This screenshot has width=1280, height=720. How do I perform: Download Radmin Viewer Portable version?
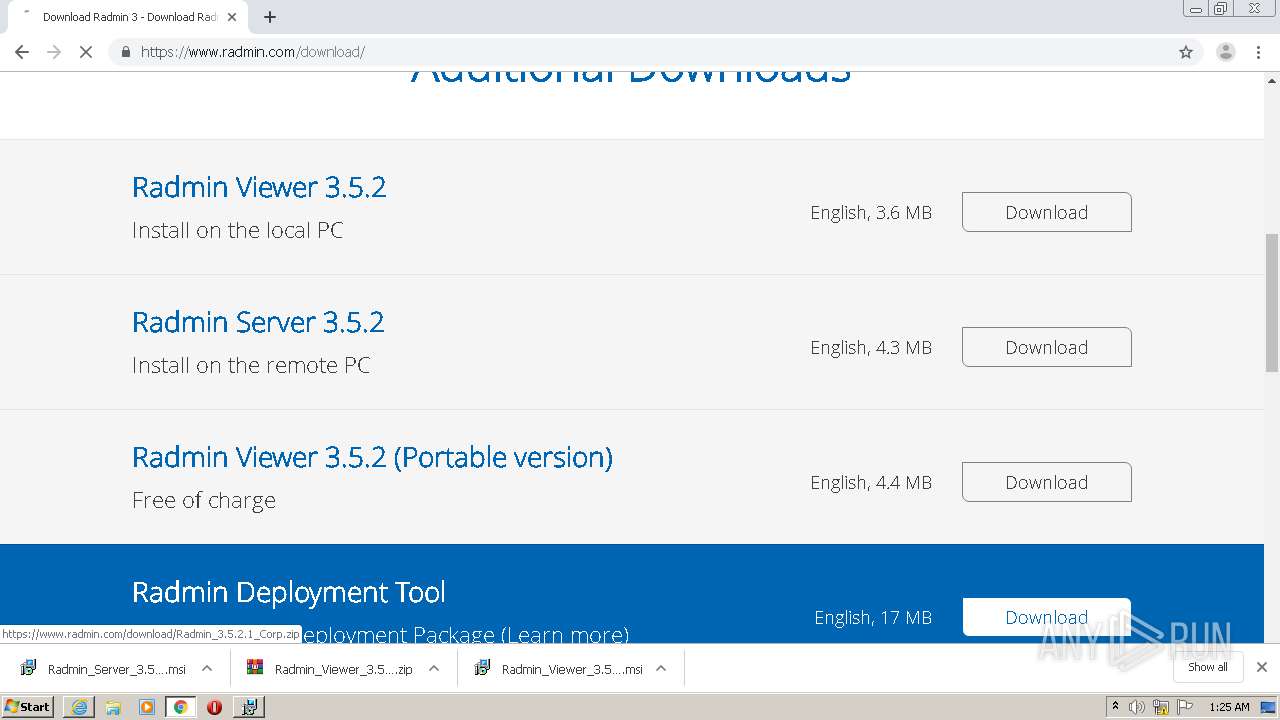coord(1046,482)
